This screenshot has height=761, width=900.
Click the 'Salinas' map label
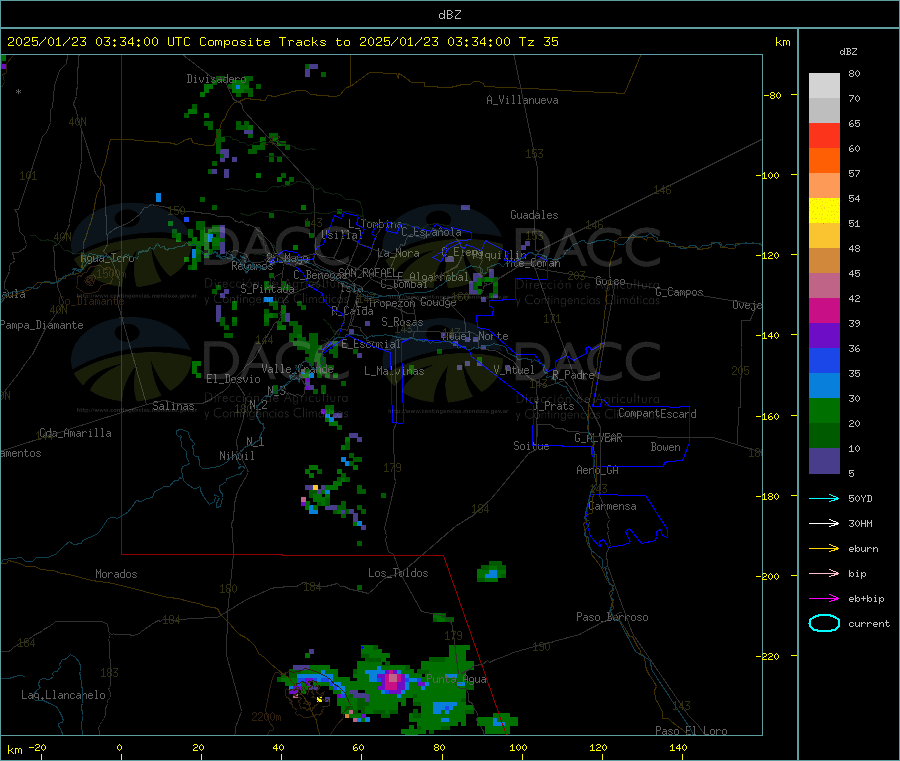[173, 406]
